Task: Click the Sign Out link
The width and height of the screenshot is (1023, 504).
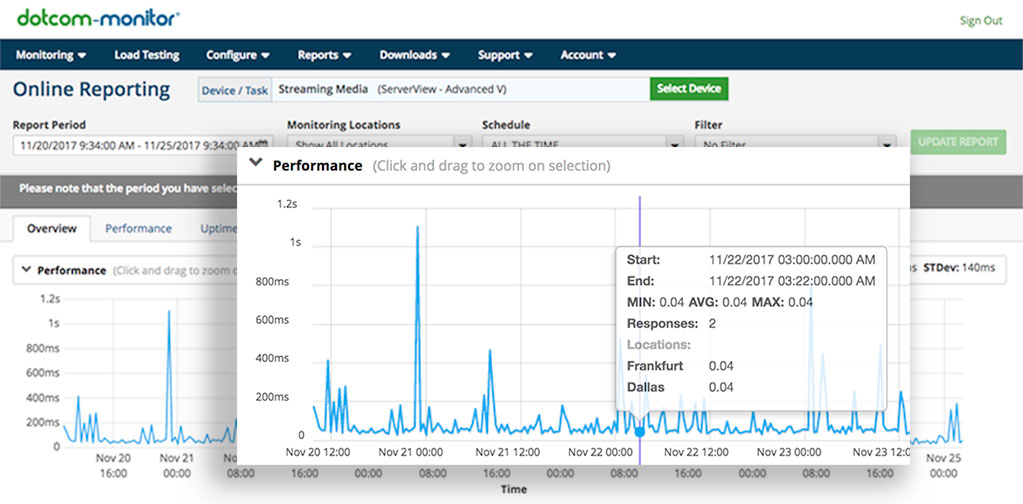Action: [981, 21]
